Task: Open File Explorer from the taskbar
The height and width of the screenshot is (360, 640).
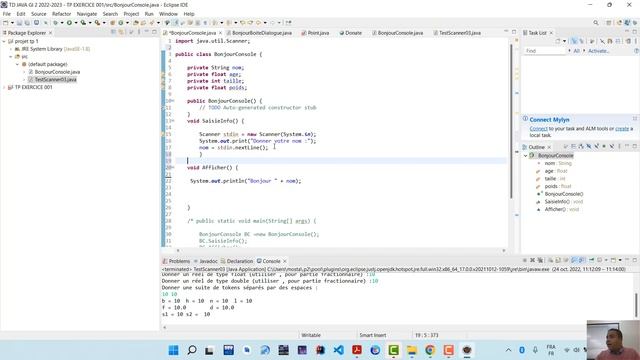Action: [x=412, y=350]
